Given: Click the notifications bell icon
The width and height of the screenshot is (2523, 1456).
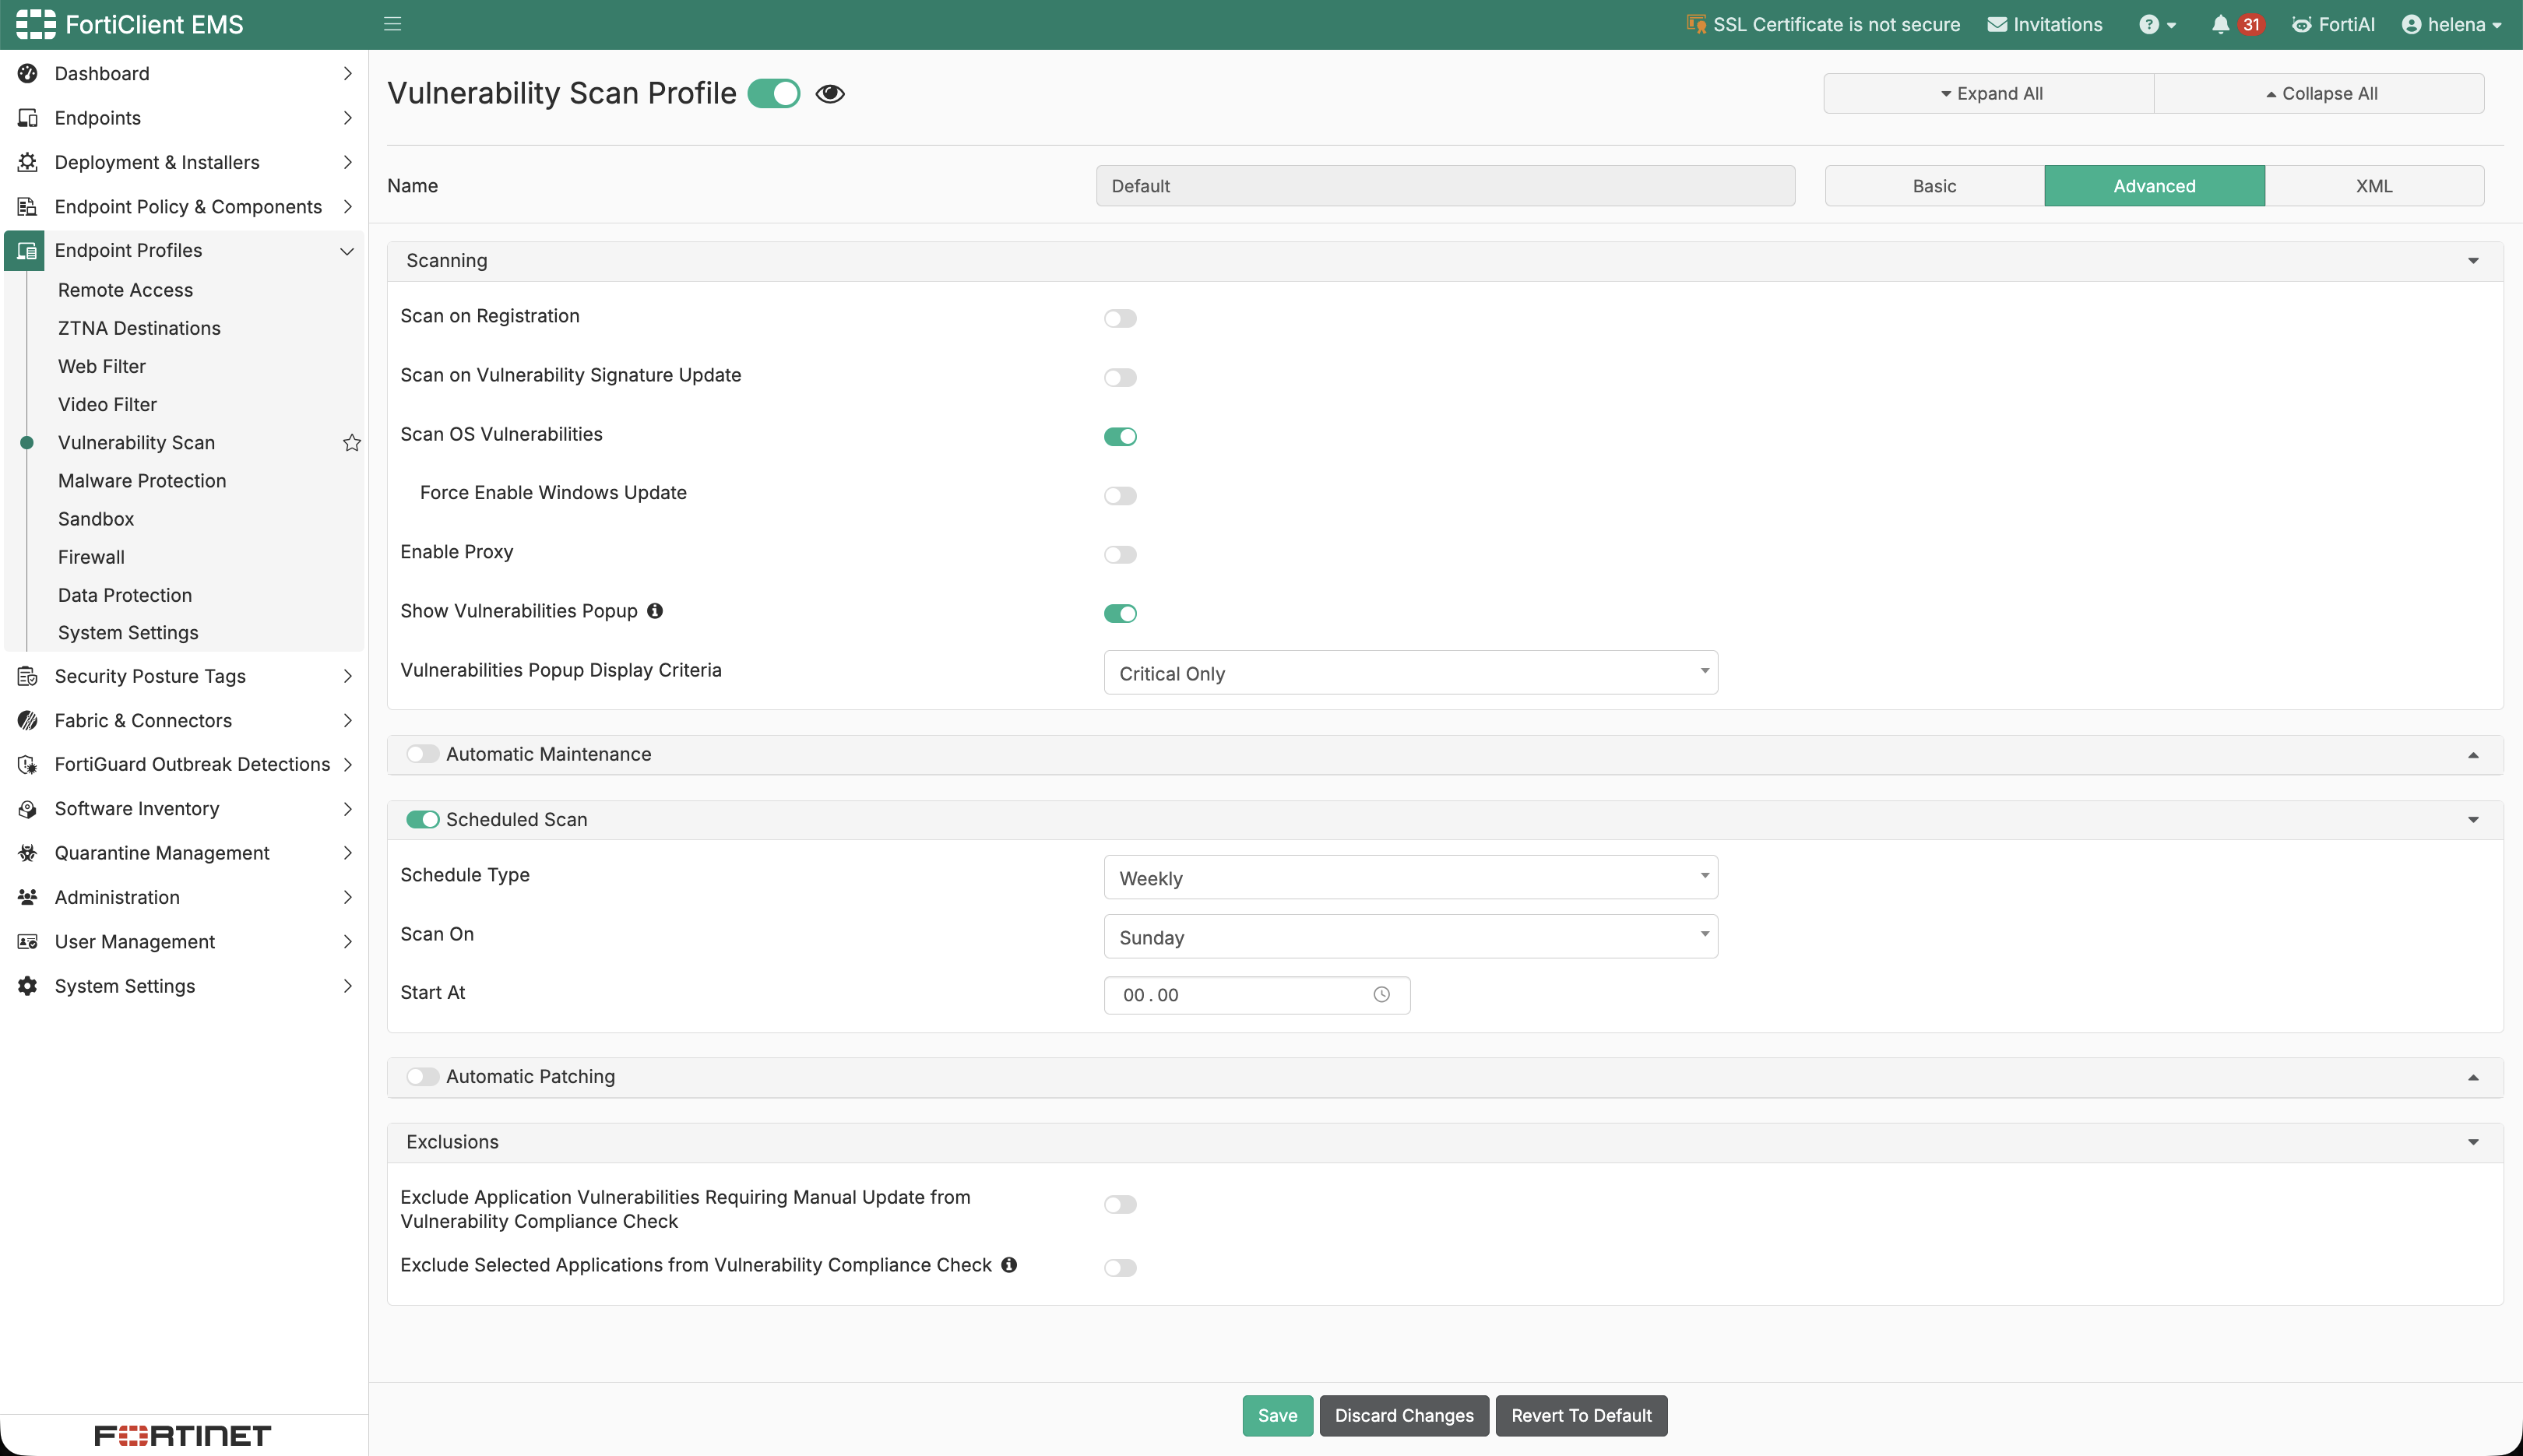Looking at the screenshot, I should click(2220, 25).
